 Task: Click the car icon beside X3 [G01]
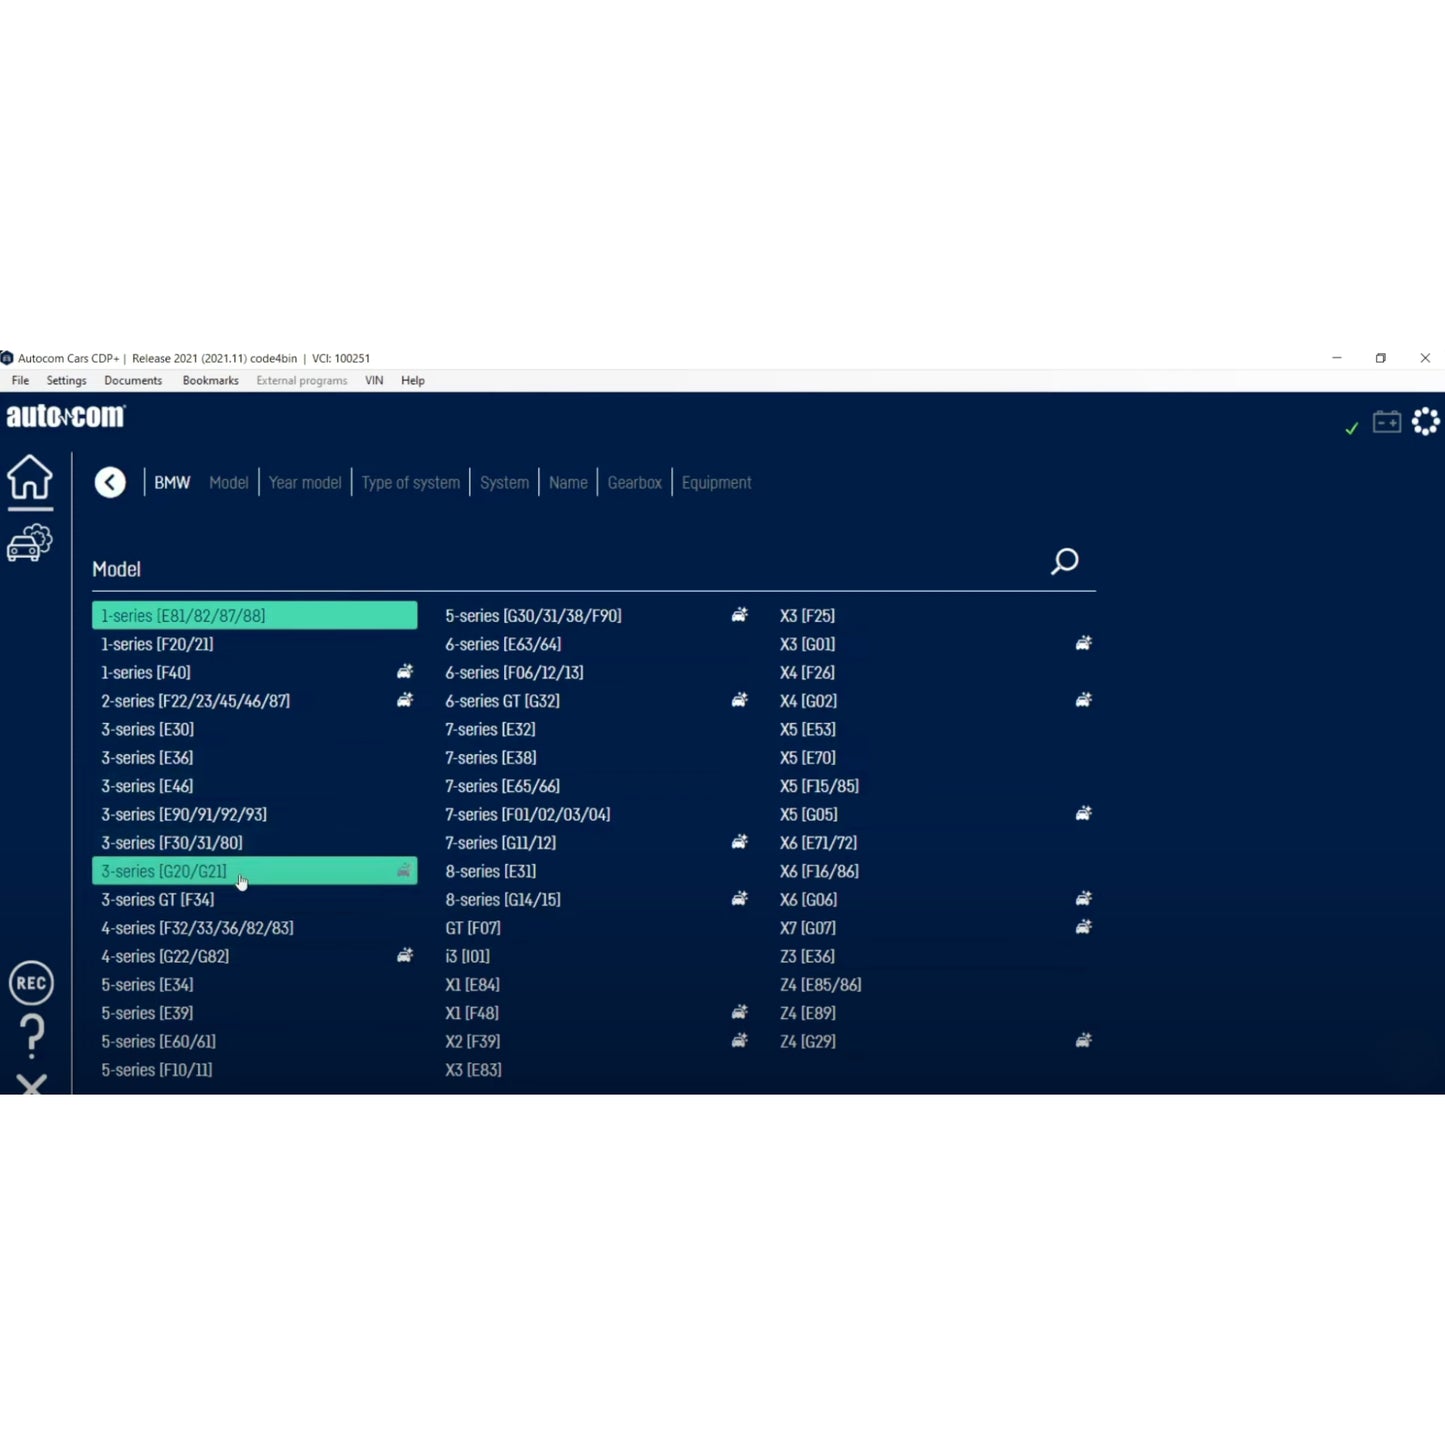click(1084, 643)
